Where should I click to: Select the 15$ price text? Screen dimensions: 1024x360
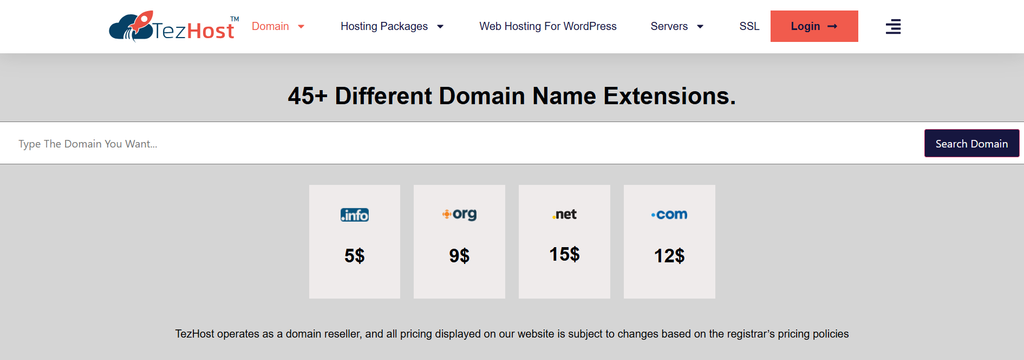coord(564,254)
